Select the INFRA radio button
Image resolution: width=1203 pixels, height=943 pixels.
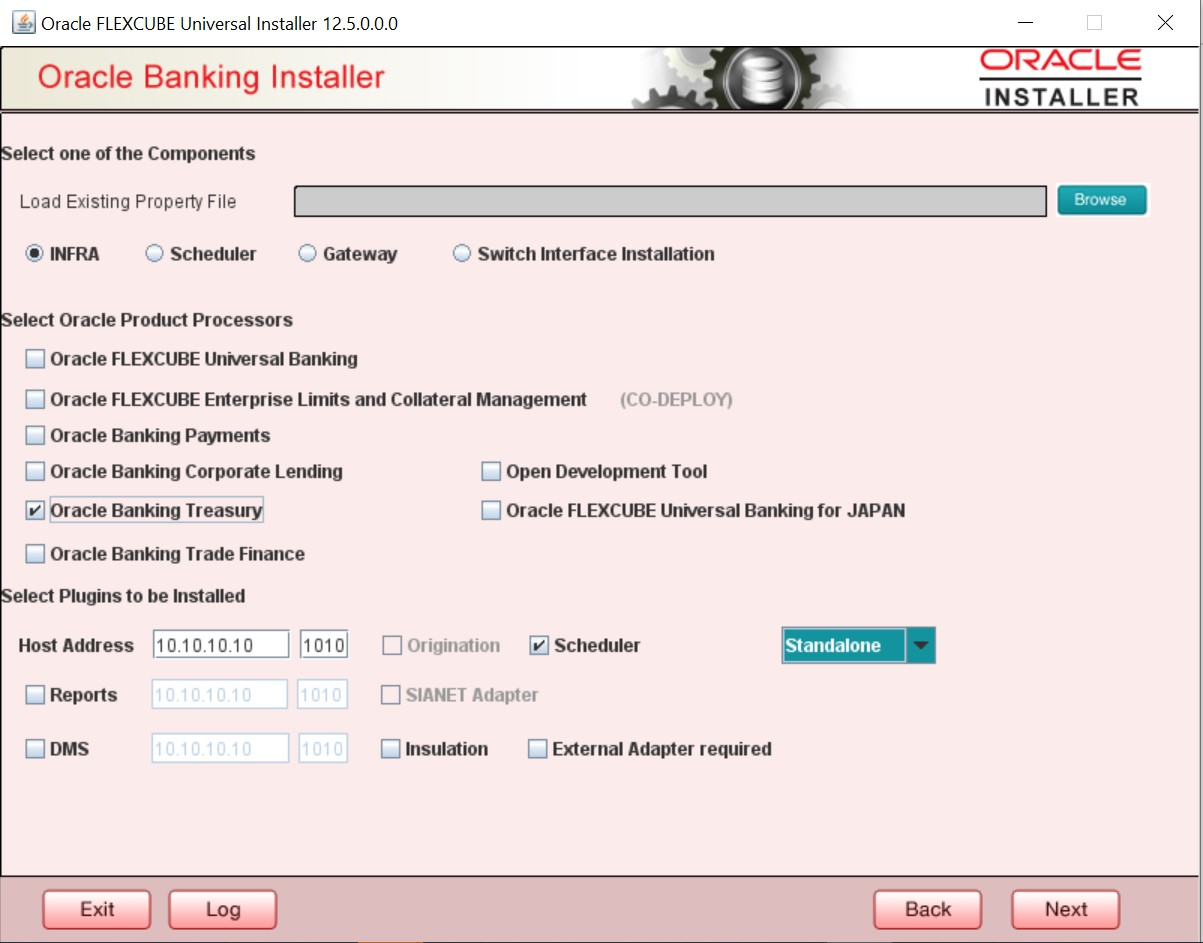coord(34,254)
